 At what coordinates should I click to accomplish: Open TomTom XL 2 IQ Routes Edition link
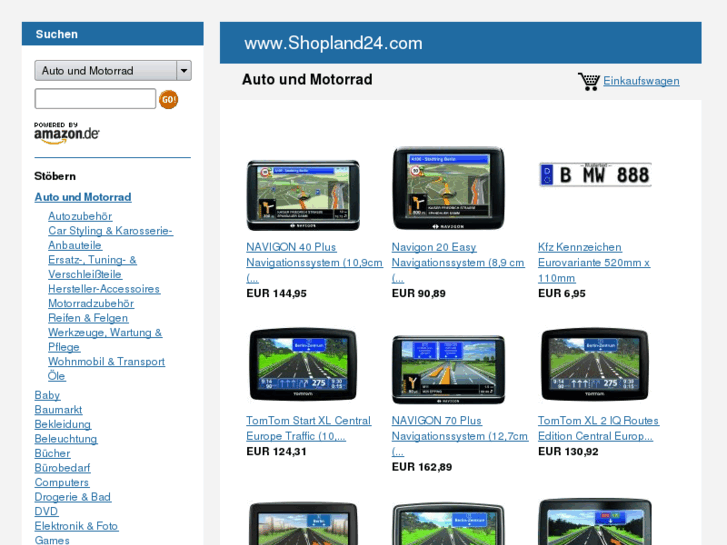(598, 428)
